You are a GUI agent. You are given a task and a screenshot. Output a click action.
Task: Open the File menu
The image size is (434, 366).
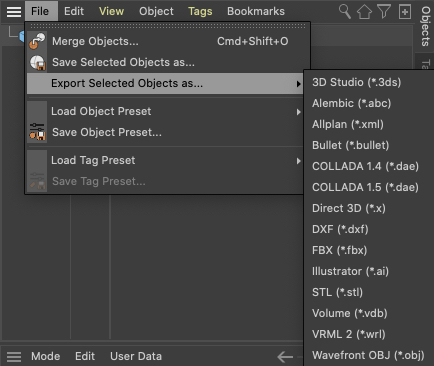[40, 11]
